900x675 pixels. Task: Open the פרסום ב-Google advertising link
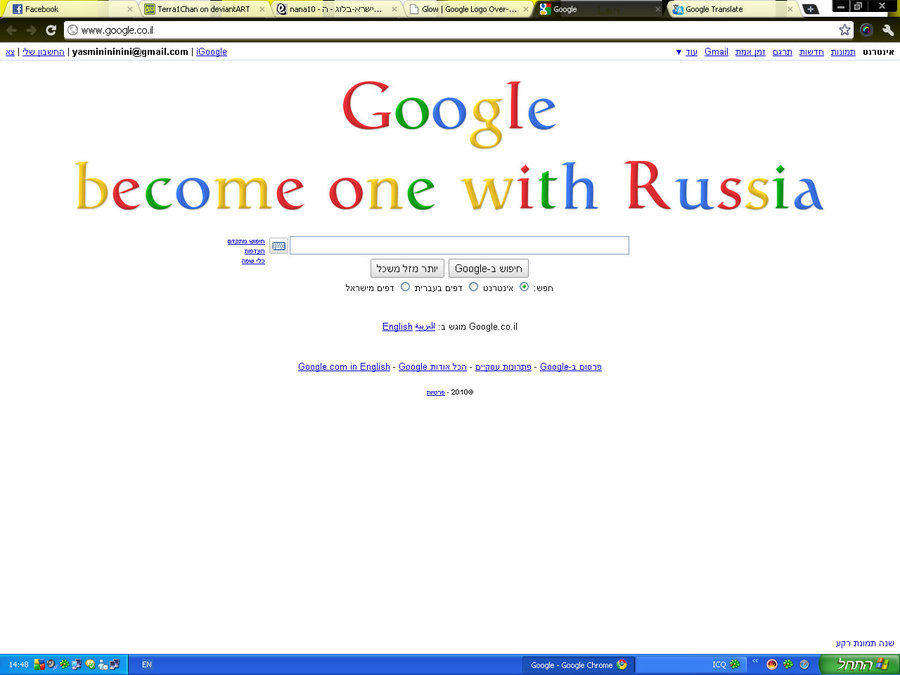coord(571,367)
